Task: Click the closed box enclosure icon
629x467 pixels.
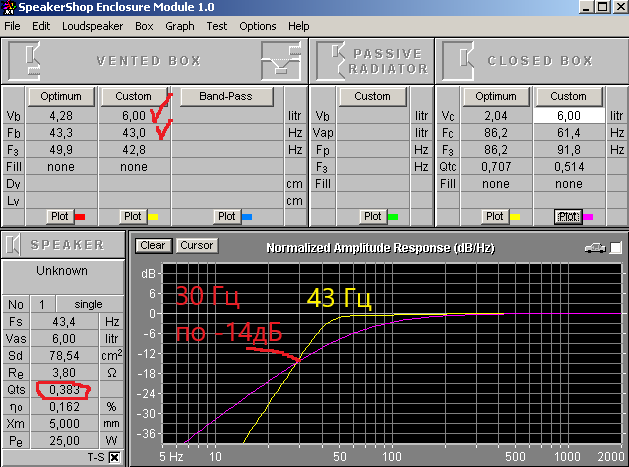Action: pos(458,61)
